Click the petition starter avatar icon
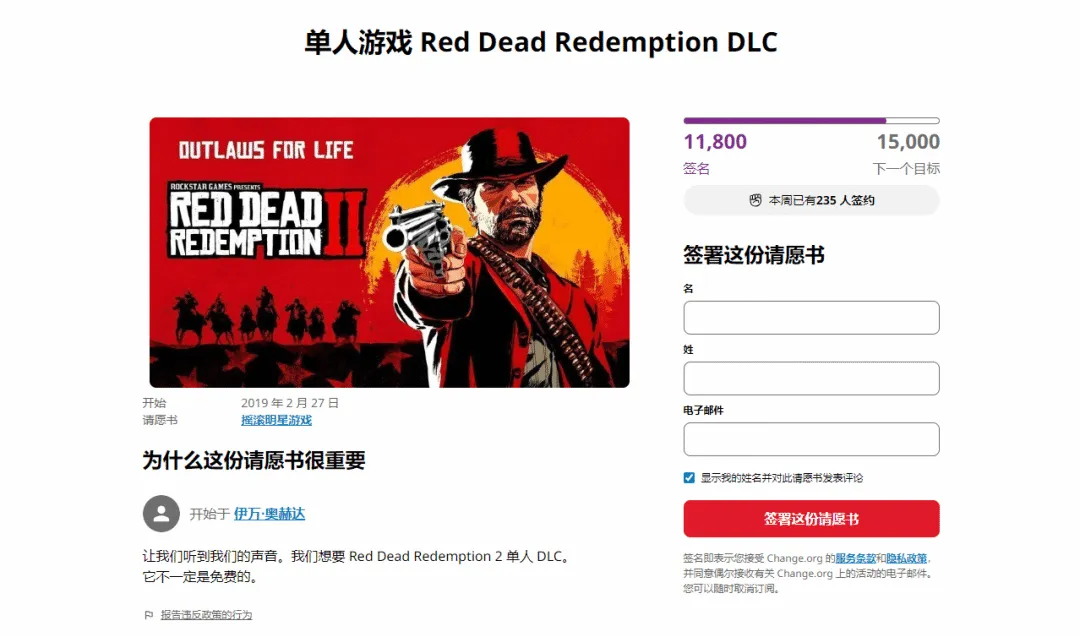Screen dimensions: 1080x637 (161, 513)
